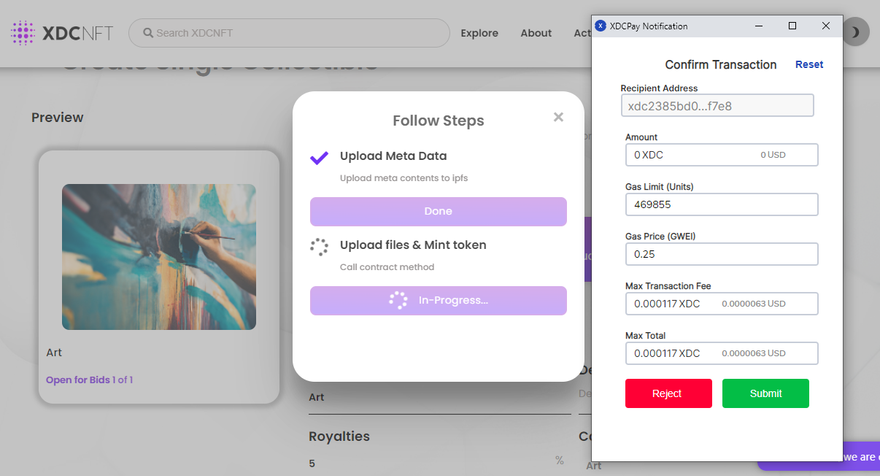Close the Follow Steps dialog

tap(558, 117)
